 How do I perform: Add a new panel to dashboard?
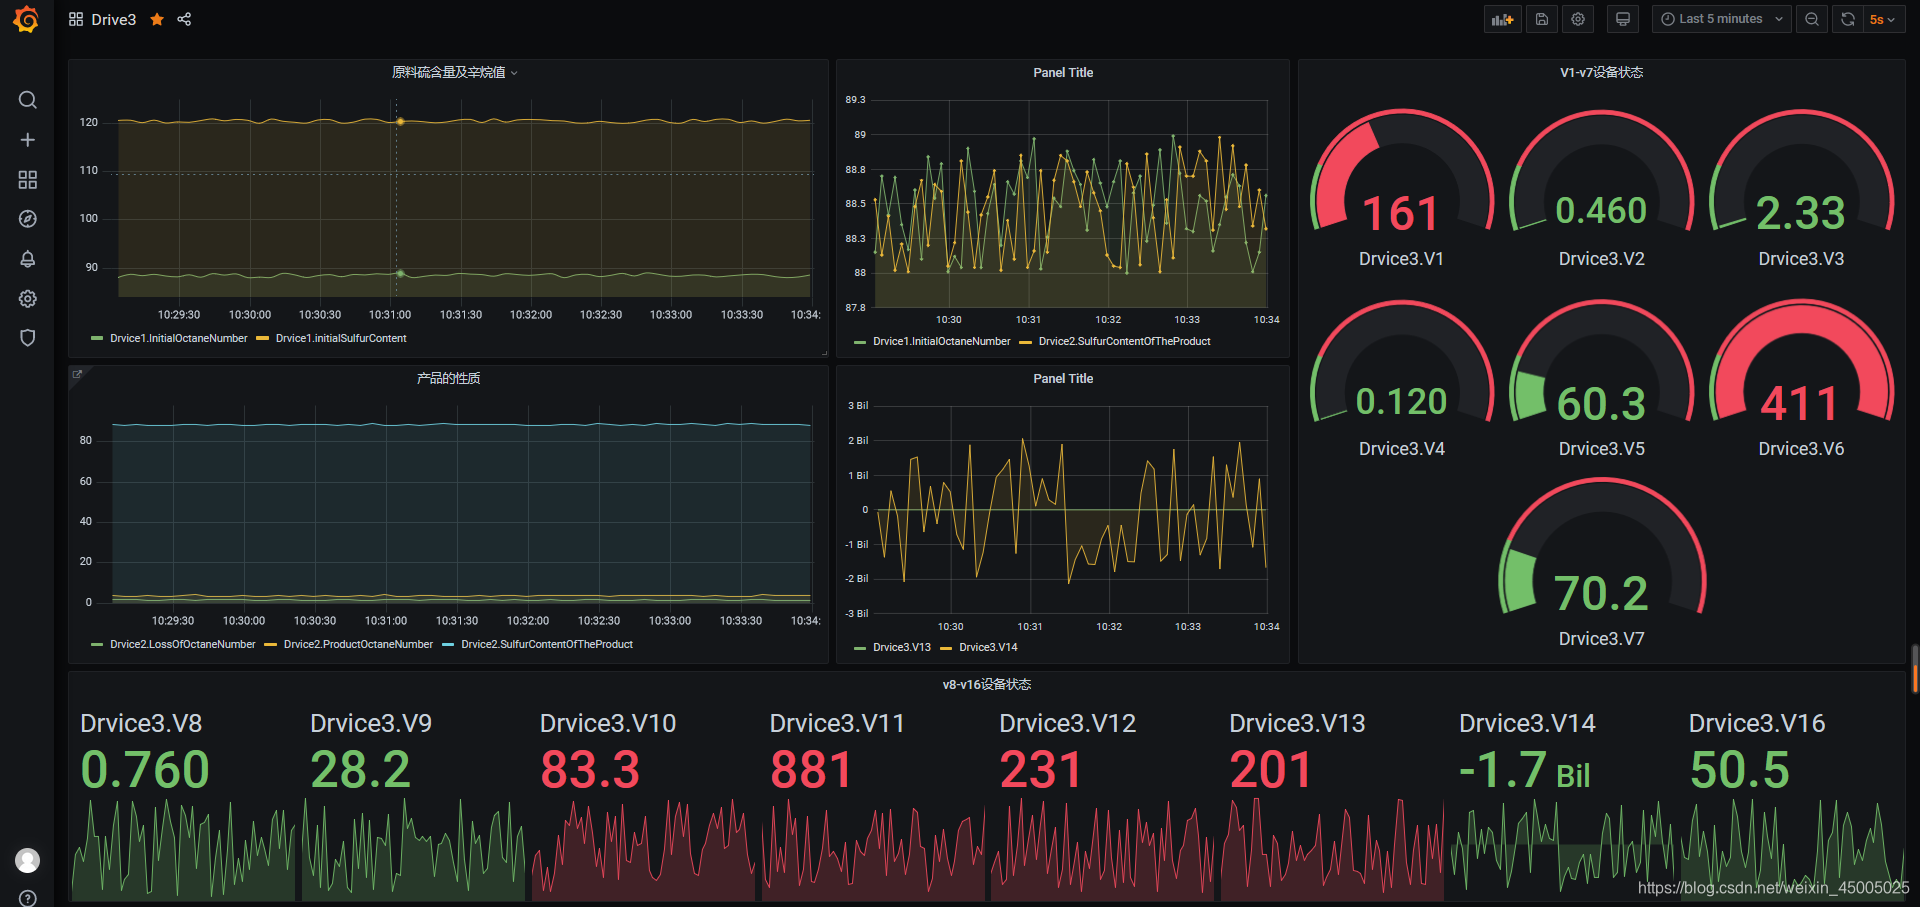1502,19
